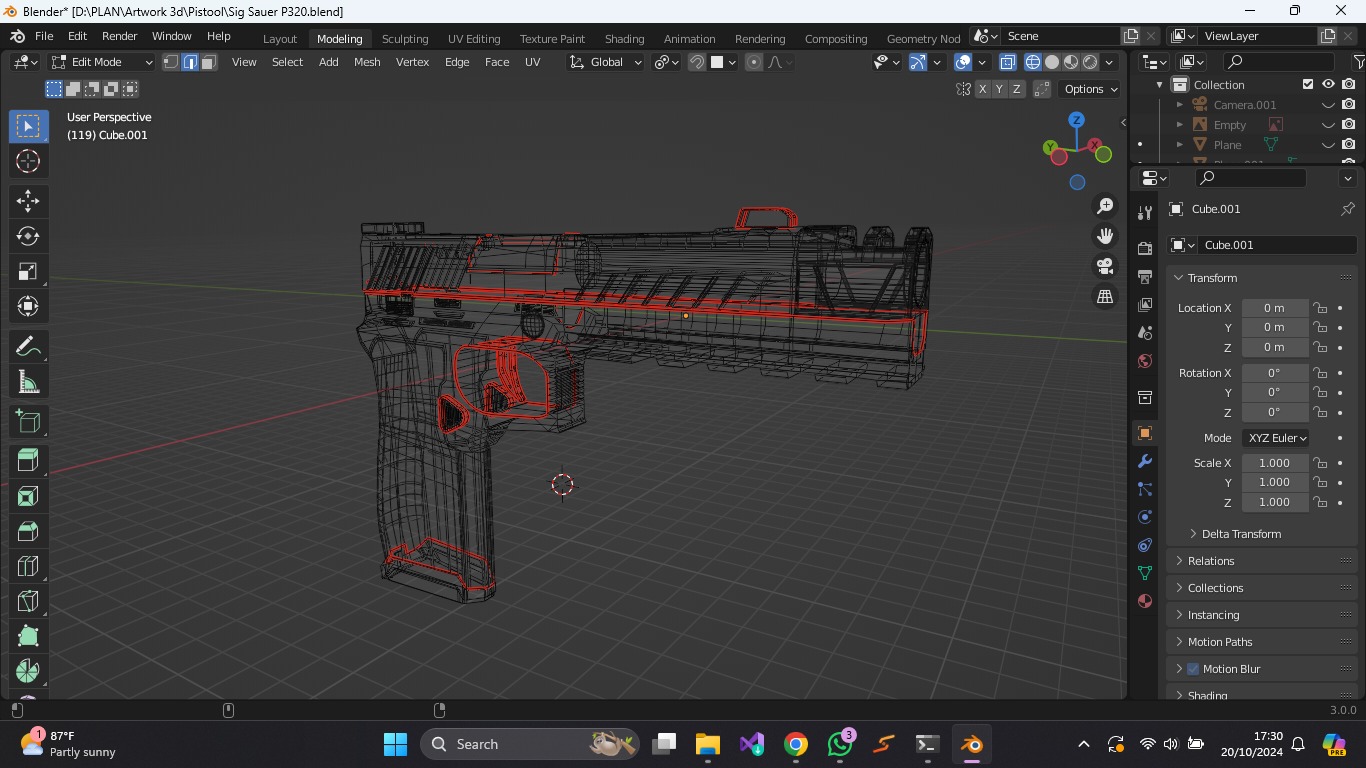The height and width of the screenshot is (768, 1366).
Task: Open the outliner filter funnel
Action: 1359,62
